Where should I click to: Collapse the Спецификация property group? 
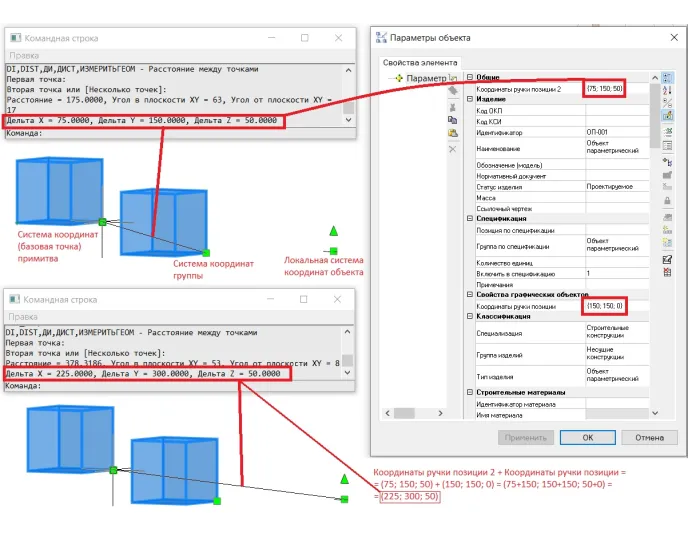pyautogui.click(x=469, y=218)
